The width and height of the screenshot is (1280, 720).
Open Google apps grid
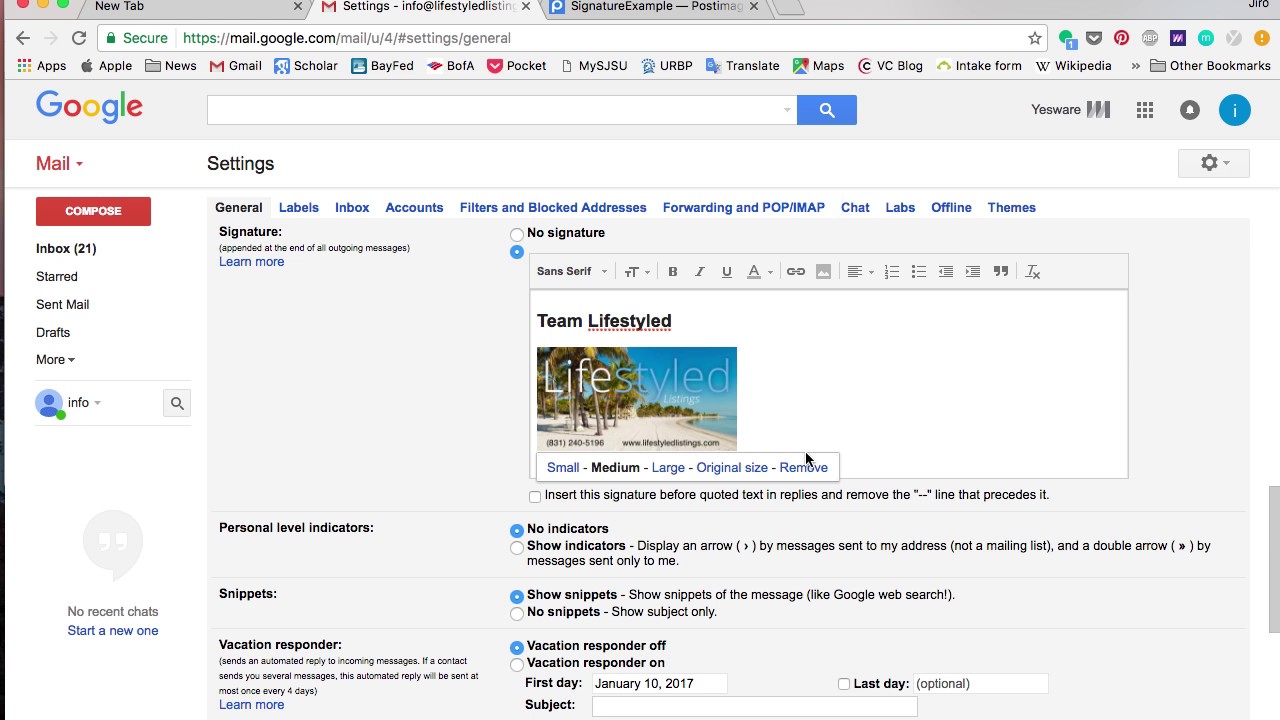pos(1145,110)
